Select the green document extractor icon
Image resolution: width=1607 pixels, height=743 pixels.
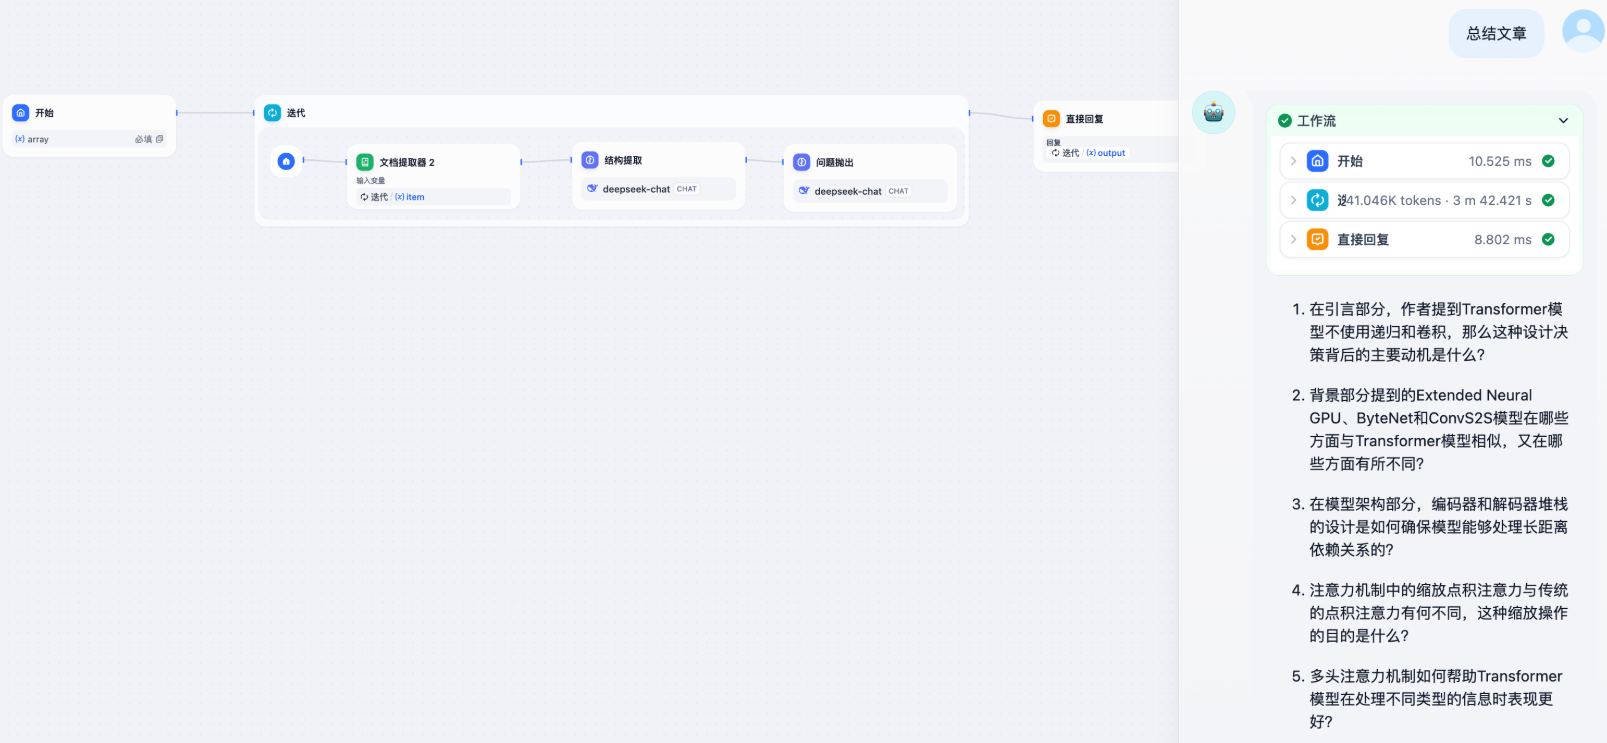coord(365,162)
